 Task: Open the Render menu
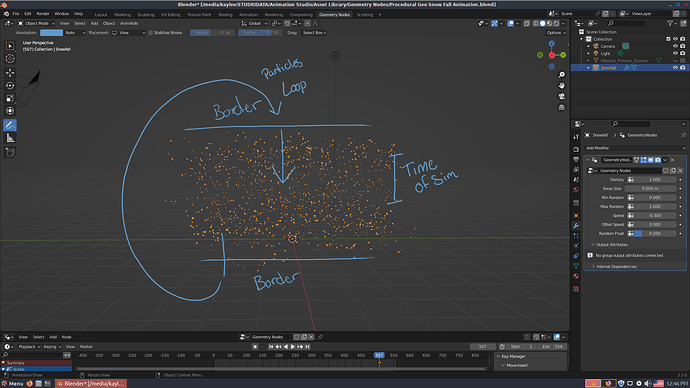click(43, 14)
